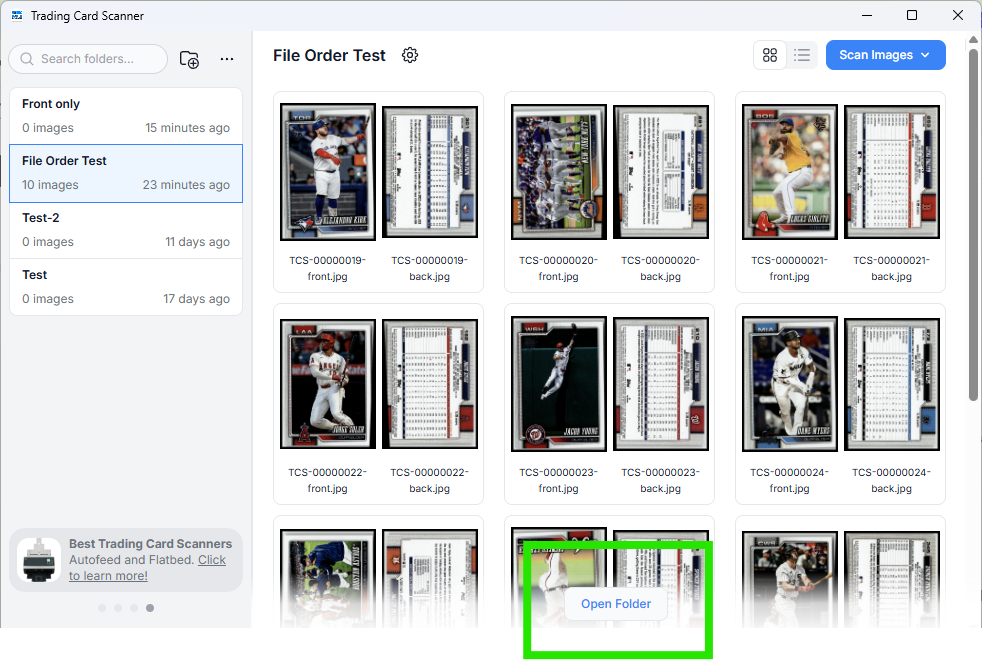
Task: Open File Order Test folder settings gear
Action: click(410, 55)
